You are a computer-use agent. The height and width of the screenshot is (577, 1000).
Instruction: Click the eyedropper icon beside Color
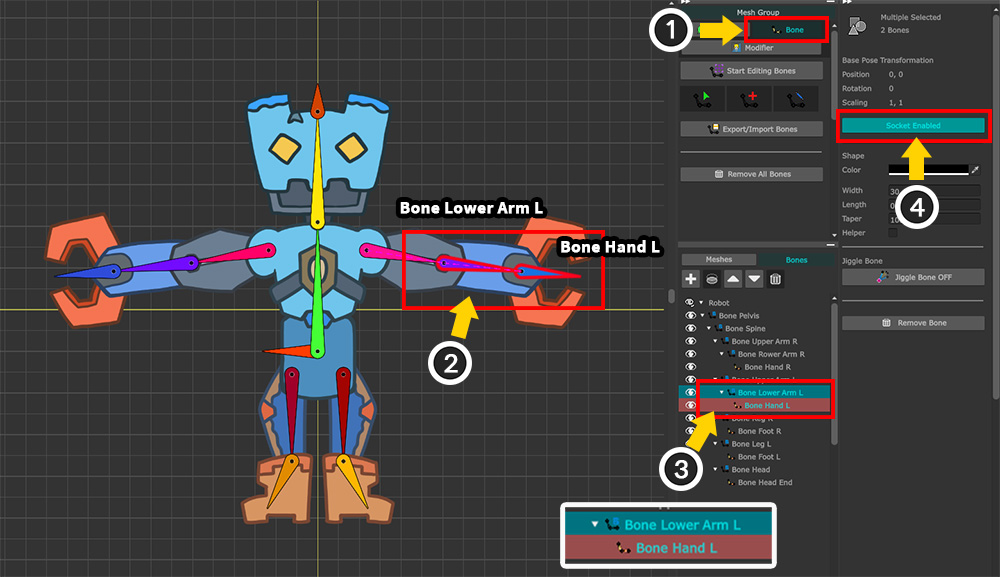pyautogui.click(x=975, y=170)
